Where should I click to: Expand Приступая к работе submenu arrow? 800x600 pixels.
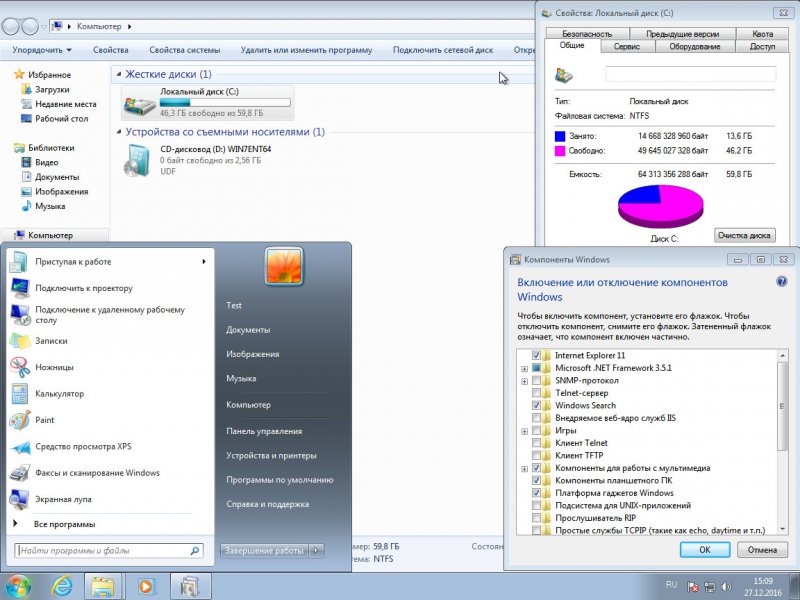click(x=204, y=262)
